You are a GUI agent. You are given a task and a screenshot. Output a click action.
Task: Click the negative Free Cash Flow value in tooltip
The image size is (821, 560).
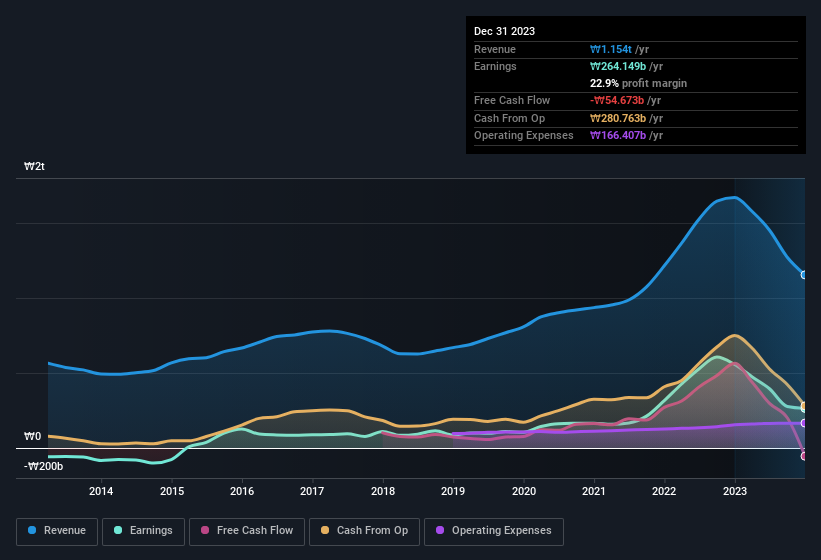[617, 101]
